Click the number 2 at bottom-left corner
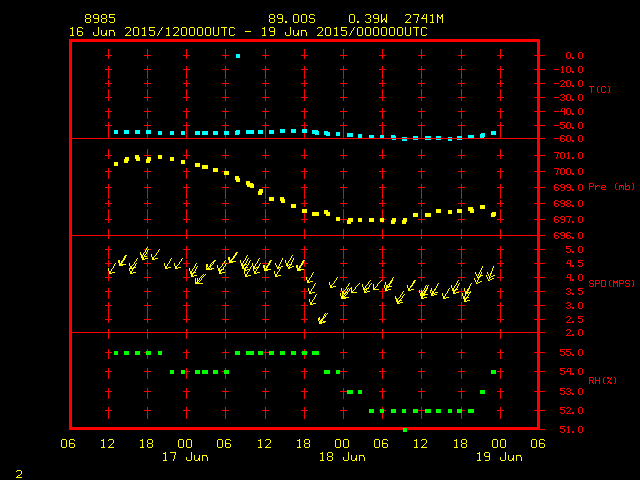This screenshot has width=640, height=480. (x=19, y=471)
